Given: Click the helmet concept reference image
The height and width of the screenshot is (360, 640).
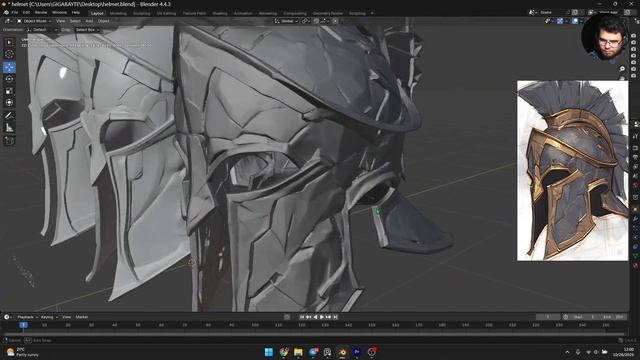Looking at the screenshot, I should tap(572, 171).
